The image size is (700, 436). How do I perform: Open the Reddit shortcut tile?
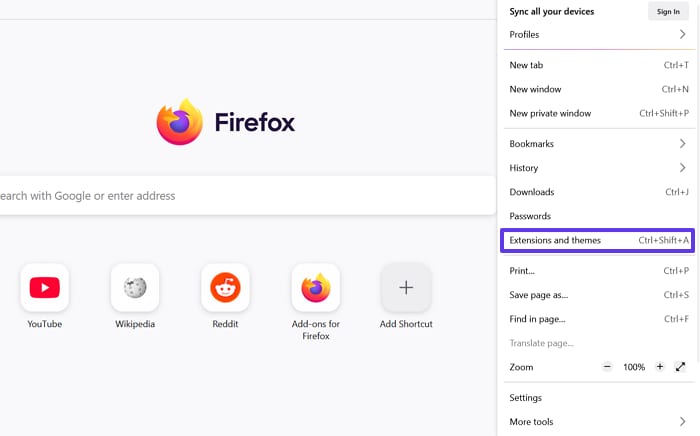[225, 287]
